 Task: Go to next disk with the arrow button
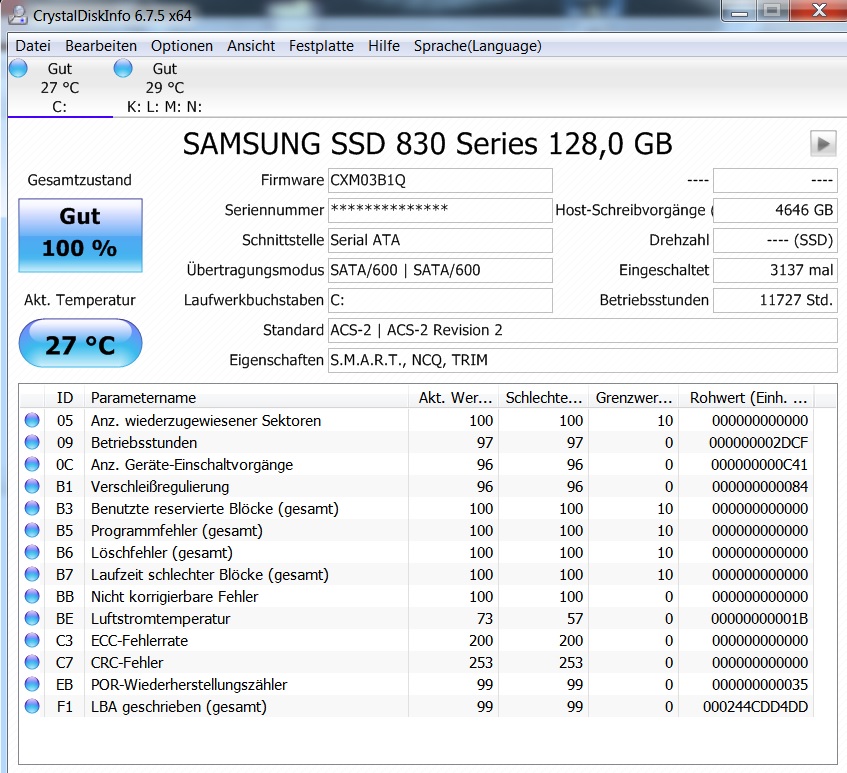click(823, 144)
